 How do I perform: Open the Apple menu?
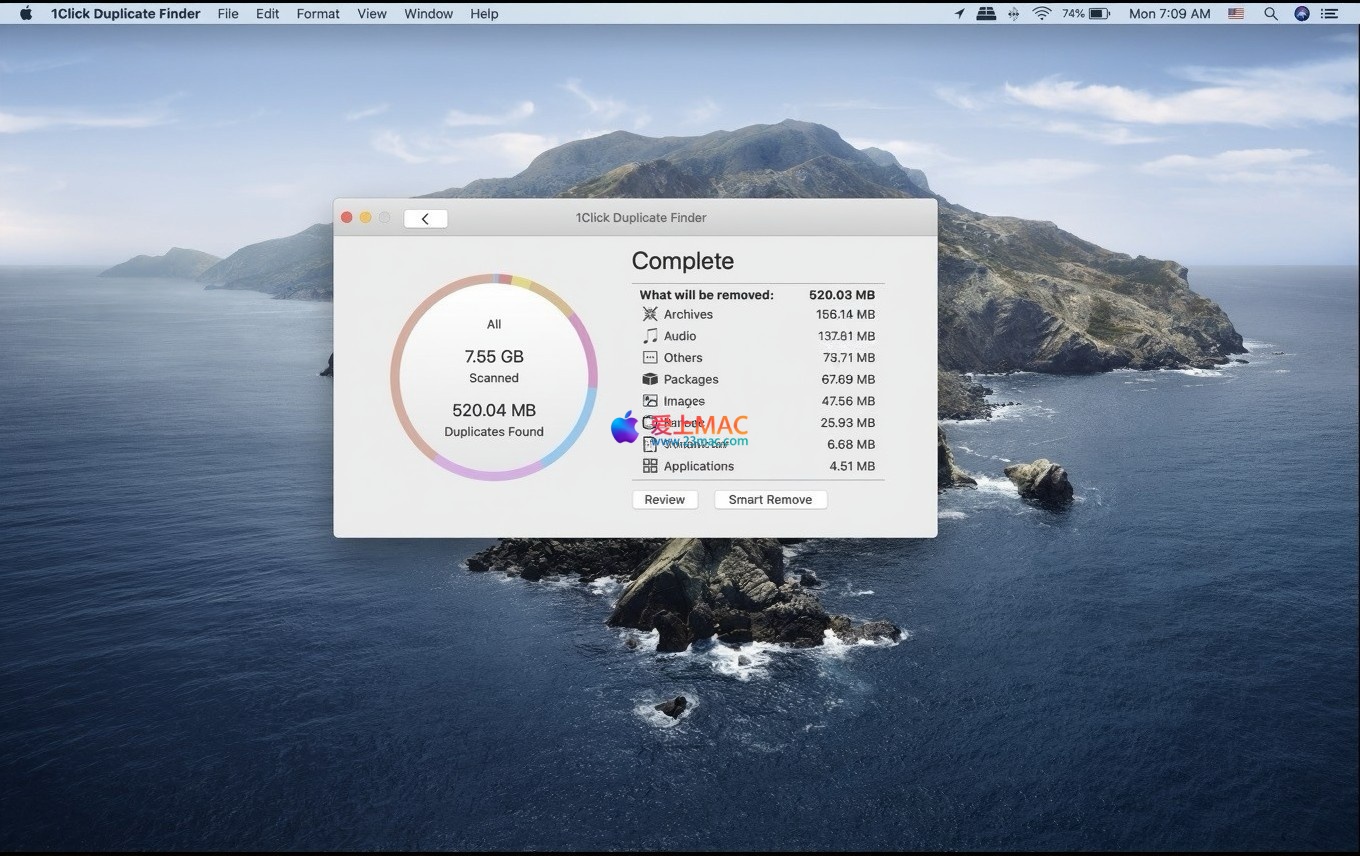click(26, 14)
